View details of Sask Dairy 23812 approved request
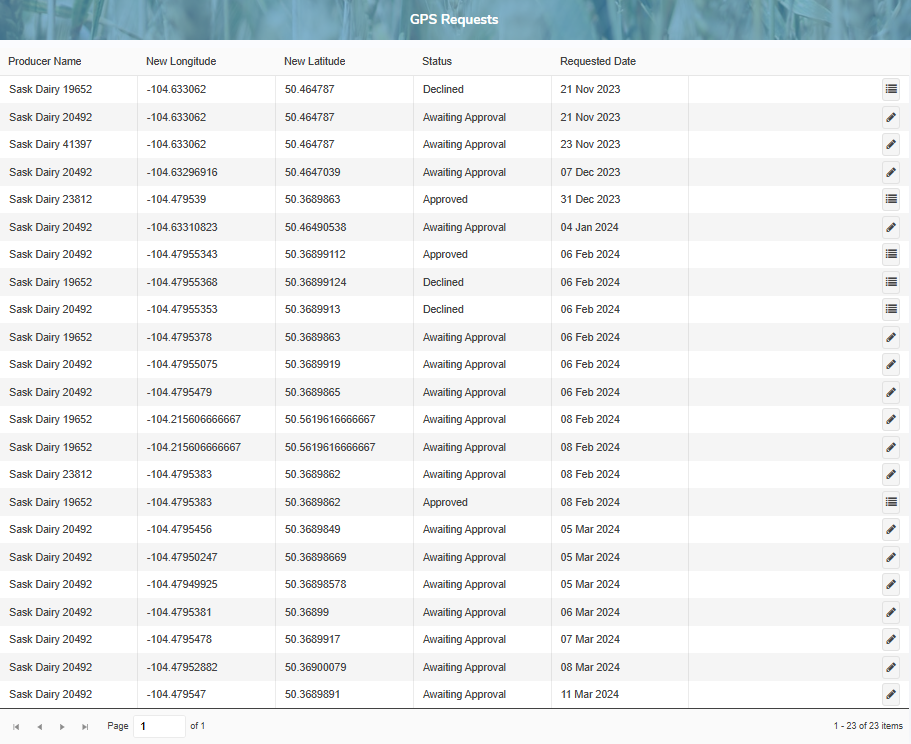 pos(891,199)
